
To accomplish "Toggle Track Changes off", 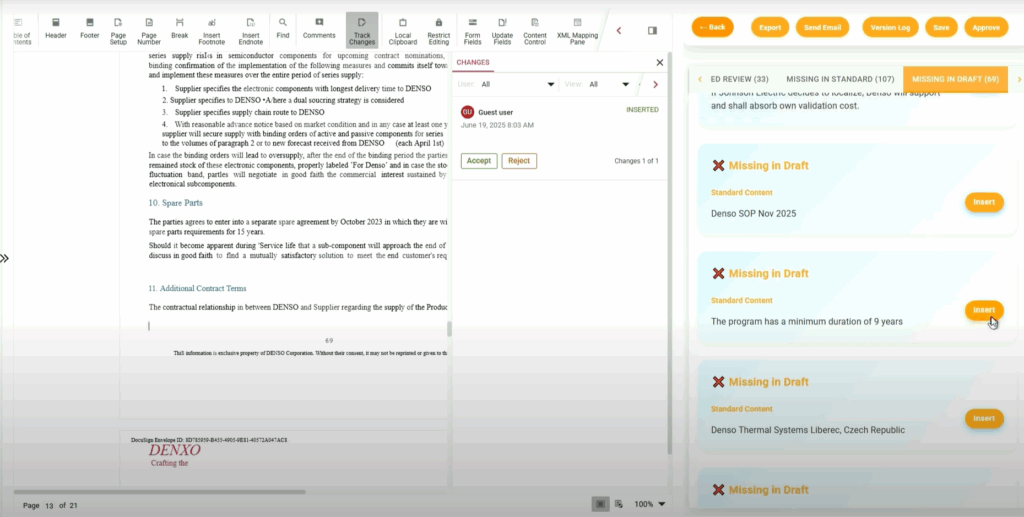I will pos(361,29).
